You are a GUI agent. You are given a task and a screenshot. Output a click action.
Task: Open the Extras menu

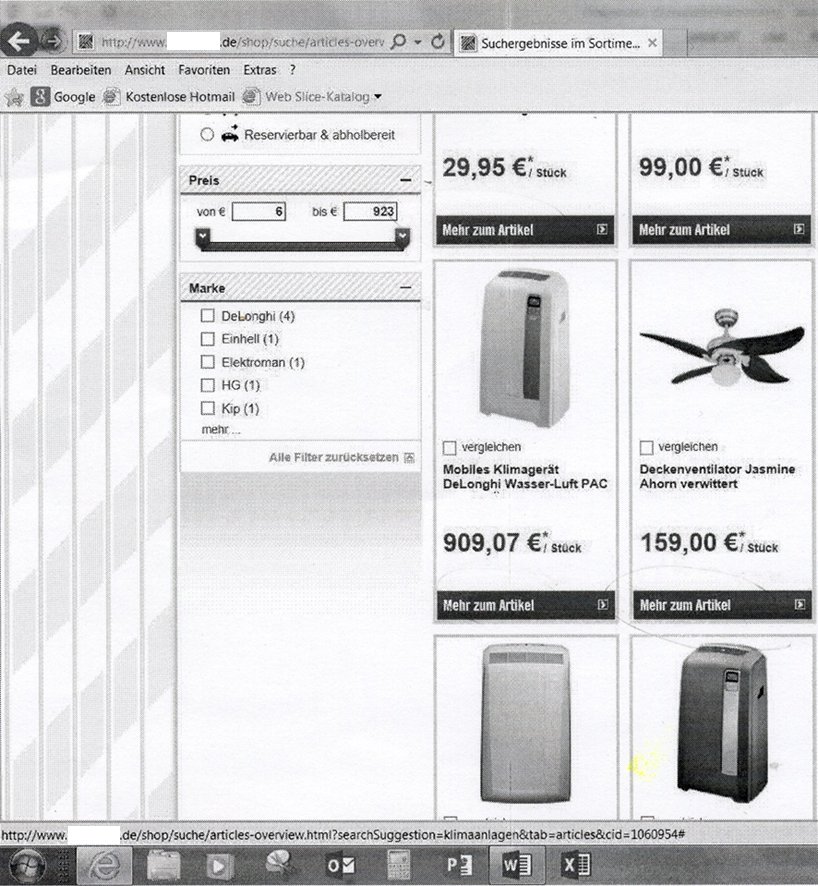tap(260, 70)
